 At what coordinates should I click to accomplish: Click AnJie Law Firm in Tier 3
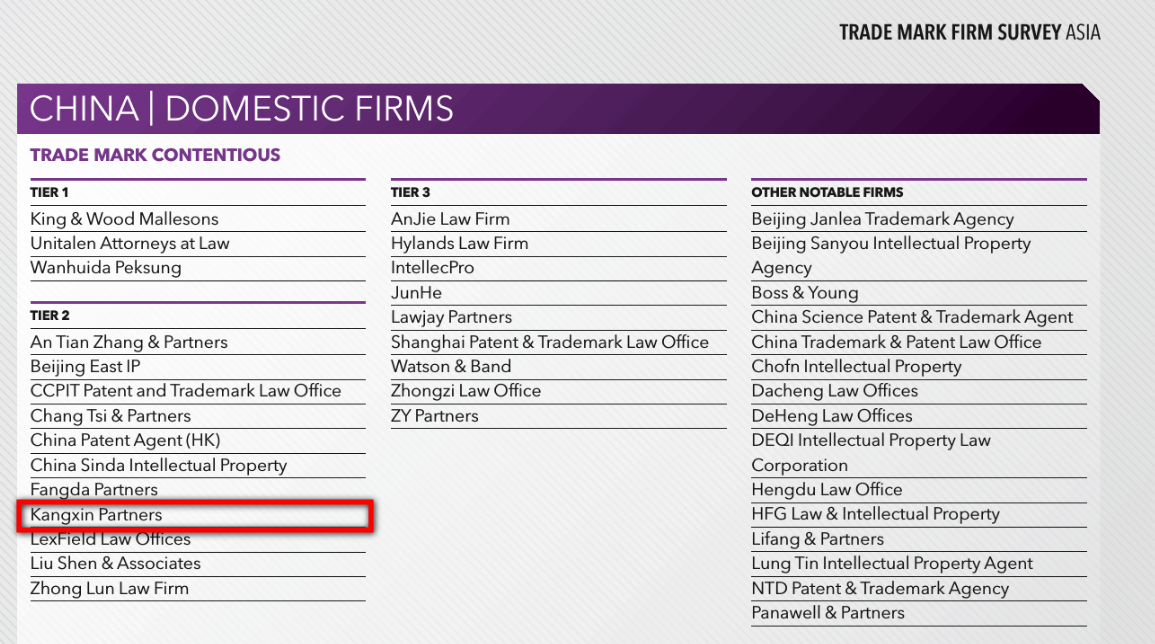pos(450,219)
